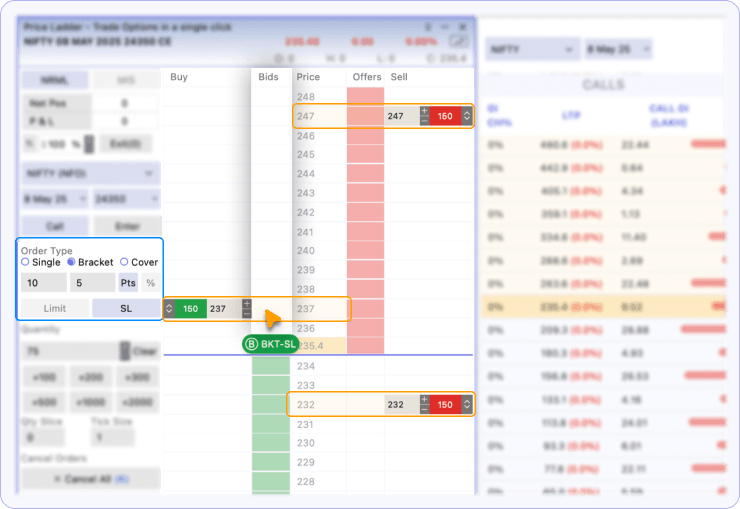Click the Sell column header
This screenshot has height=509, width=740.
click(399, 77)
